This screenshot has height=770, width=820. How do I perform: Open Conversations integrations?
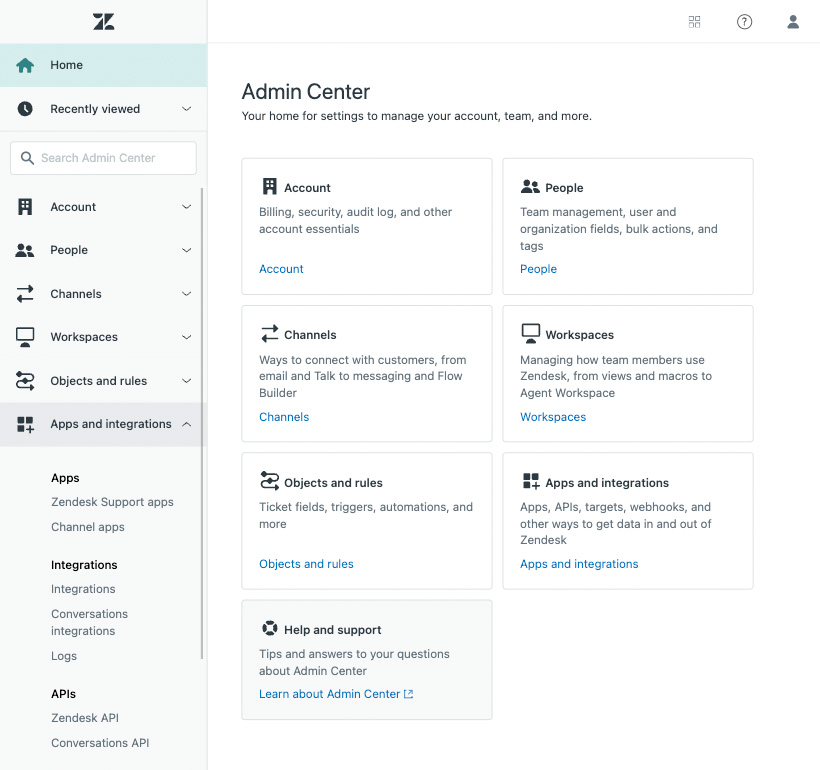tap(89, 622)
